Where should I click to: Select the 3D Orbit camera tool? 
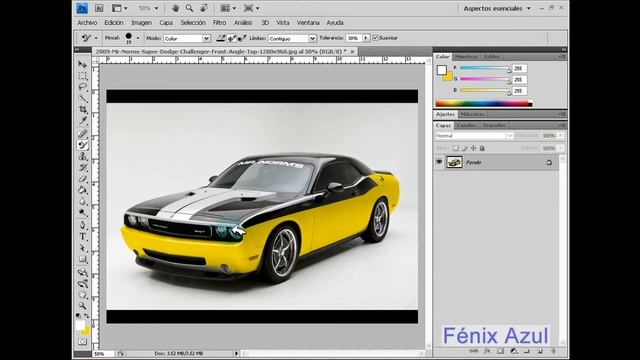[82, 283]
